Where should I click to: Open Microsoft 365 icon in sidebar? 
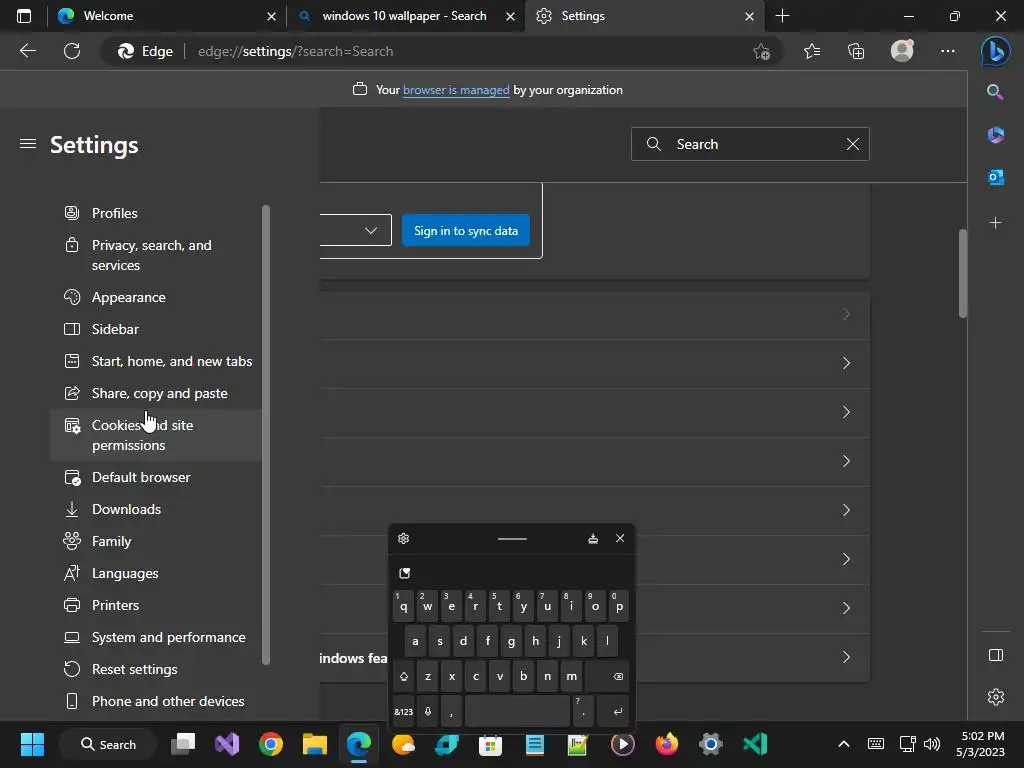[995, 135]
